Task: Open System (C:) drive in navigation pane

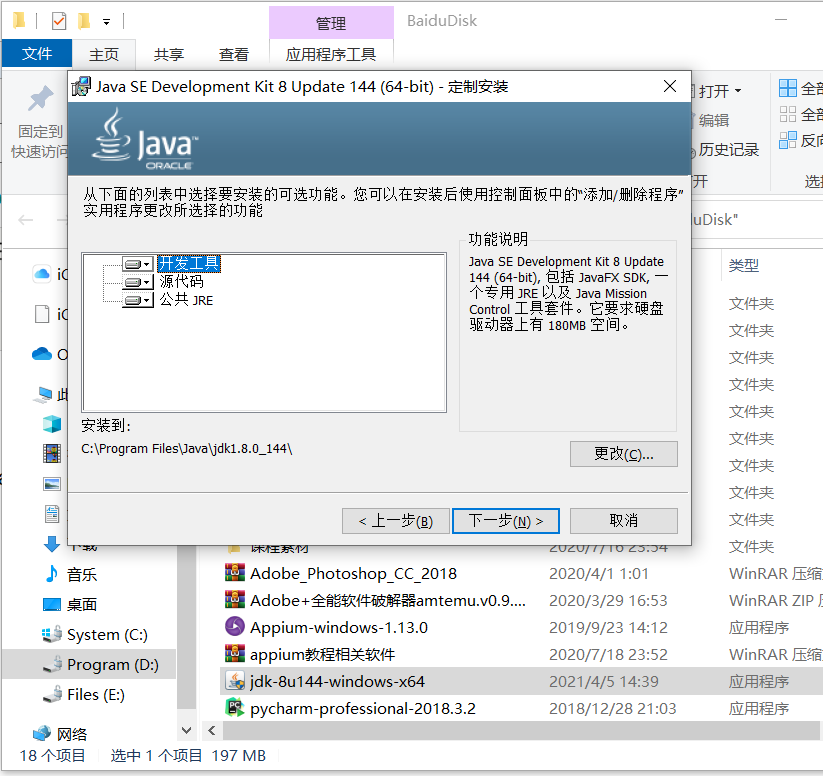Action: (107, 634)
